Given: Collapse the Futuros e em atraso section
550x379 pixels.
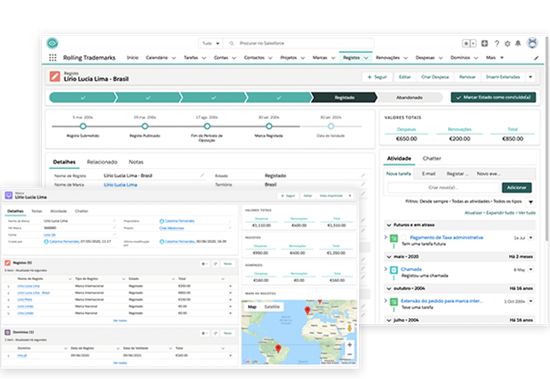Looking at the screenshot, I should 389,225.
